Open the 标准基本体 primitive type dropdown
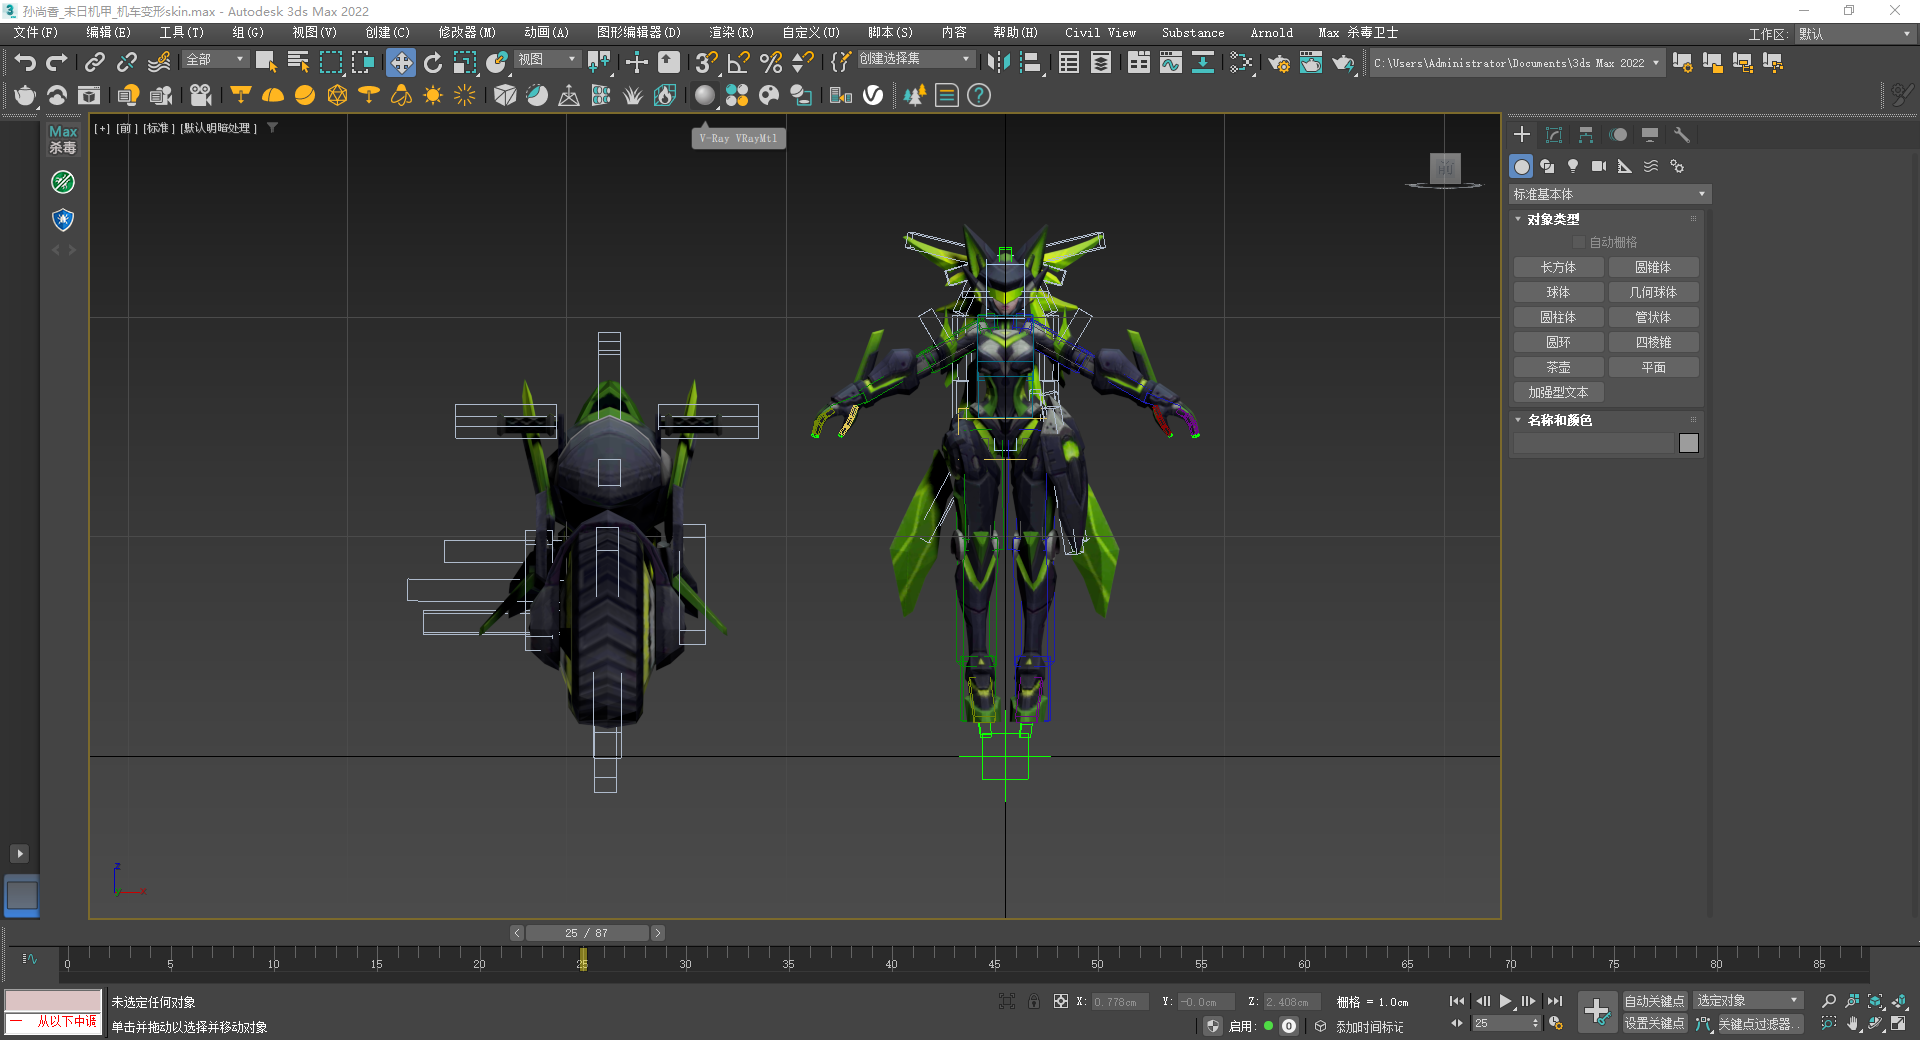 coord(1609,194)
